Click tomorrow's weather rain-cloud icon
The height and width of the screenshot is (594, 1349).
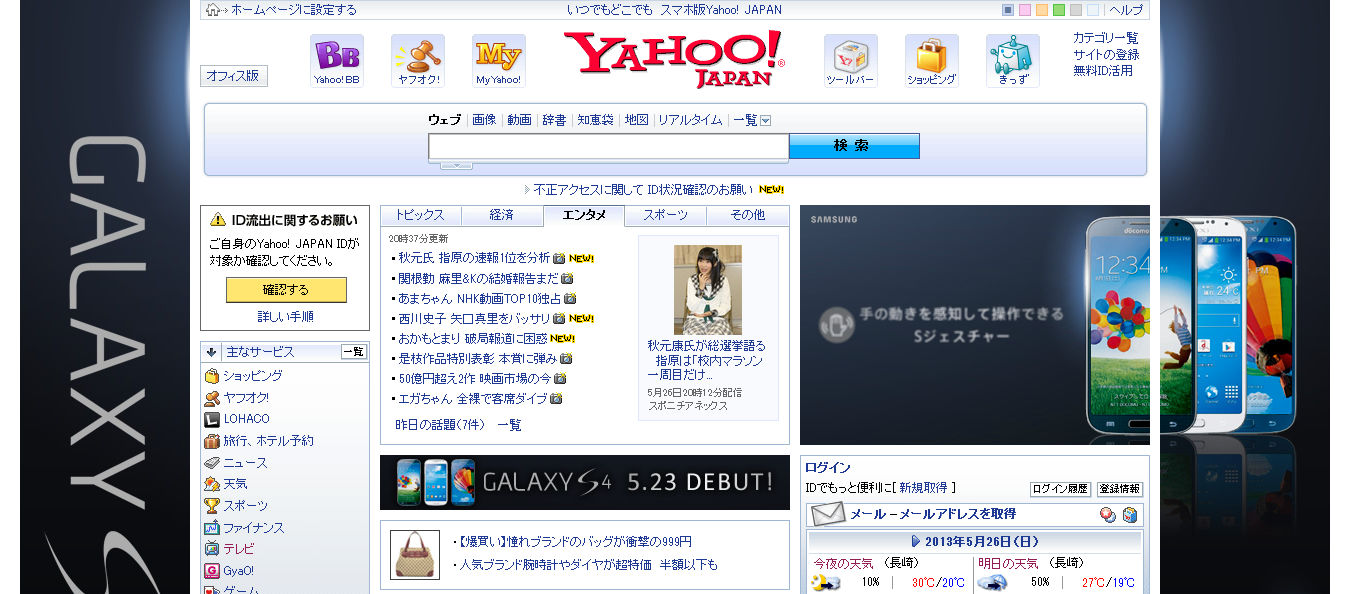[x=992, y=583]
